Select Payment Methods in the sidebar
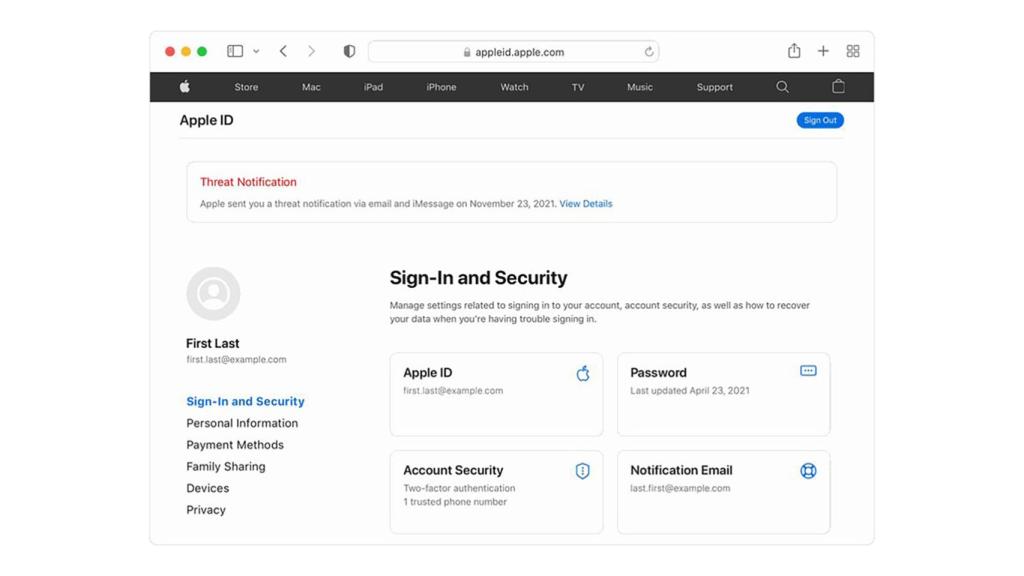 tap(235, 445)
